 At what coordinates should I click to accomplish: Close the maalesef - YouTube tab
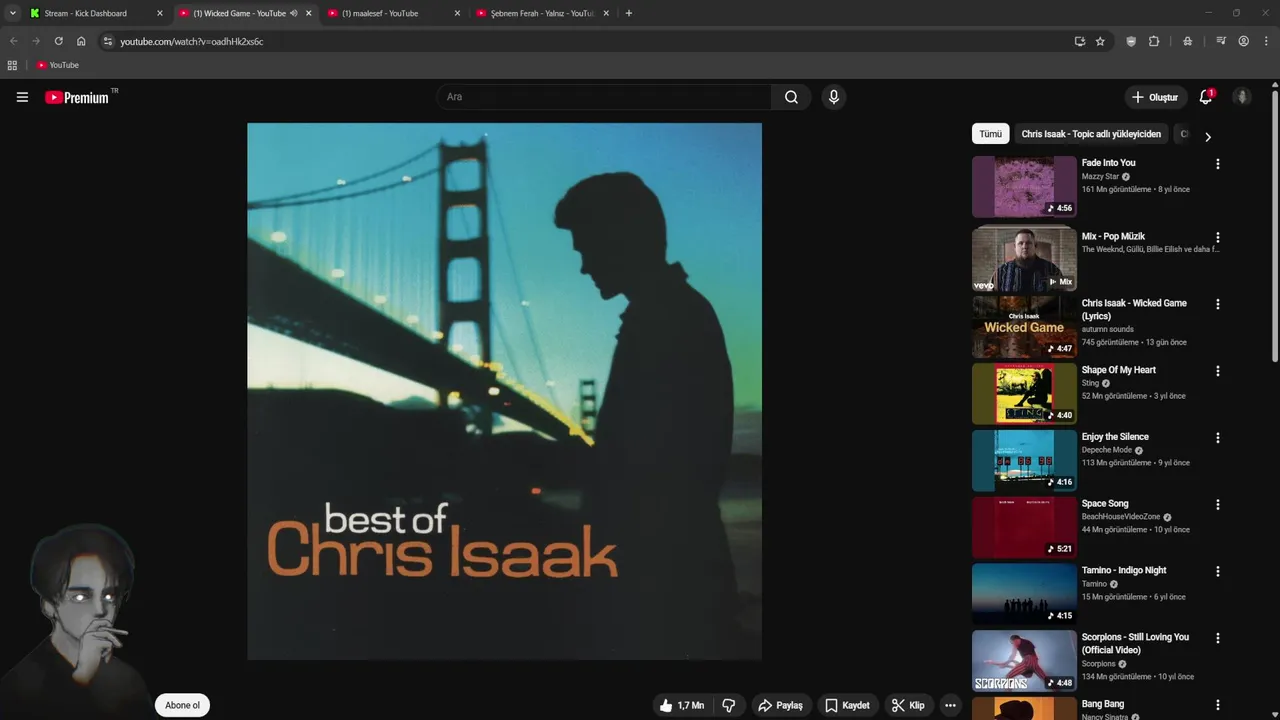457,13
